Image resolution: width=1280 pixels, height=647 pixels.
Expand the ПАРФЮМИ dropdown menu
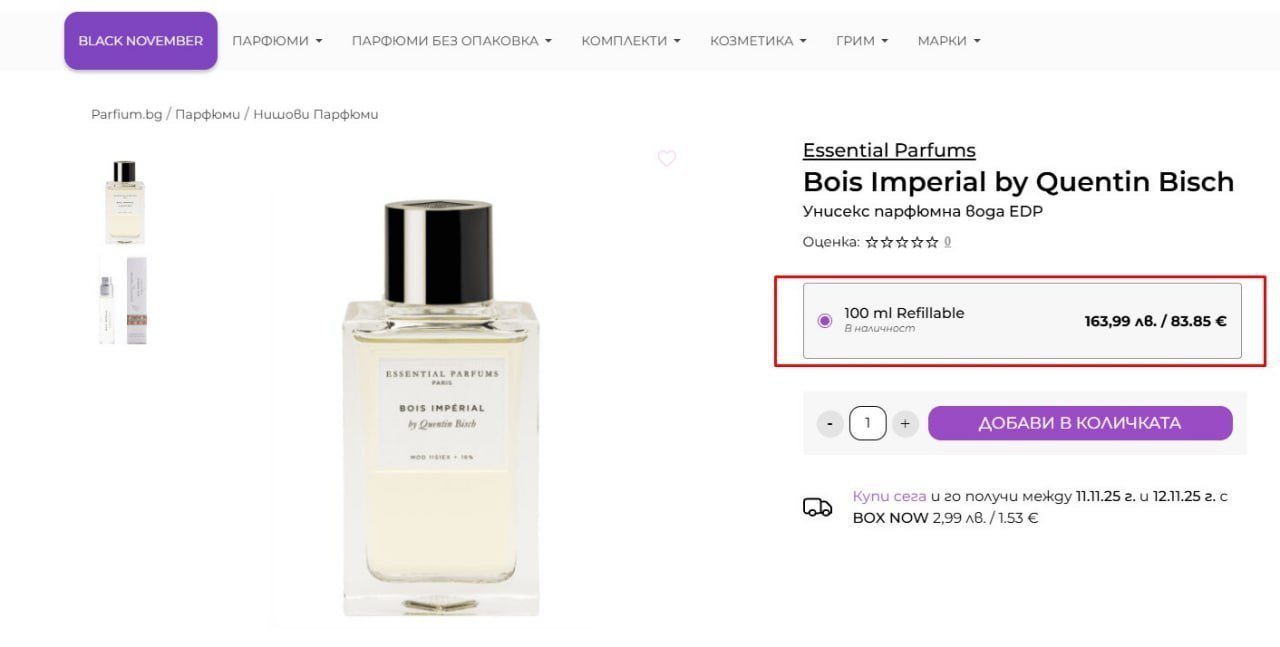pos(277,41)
